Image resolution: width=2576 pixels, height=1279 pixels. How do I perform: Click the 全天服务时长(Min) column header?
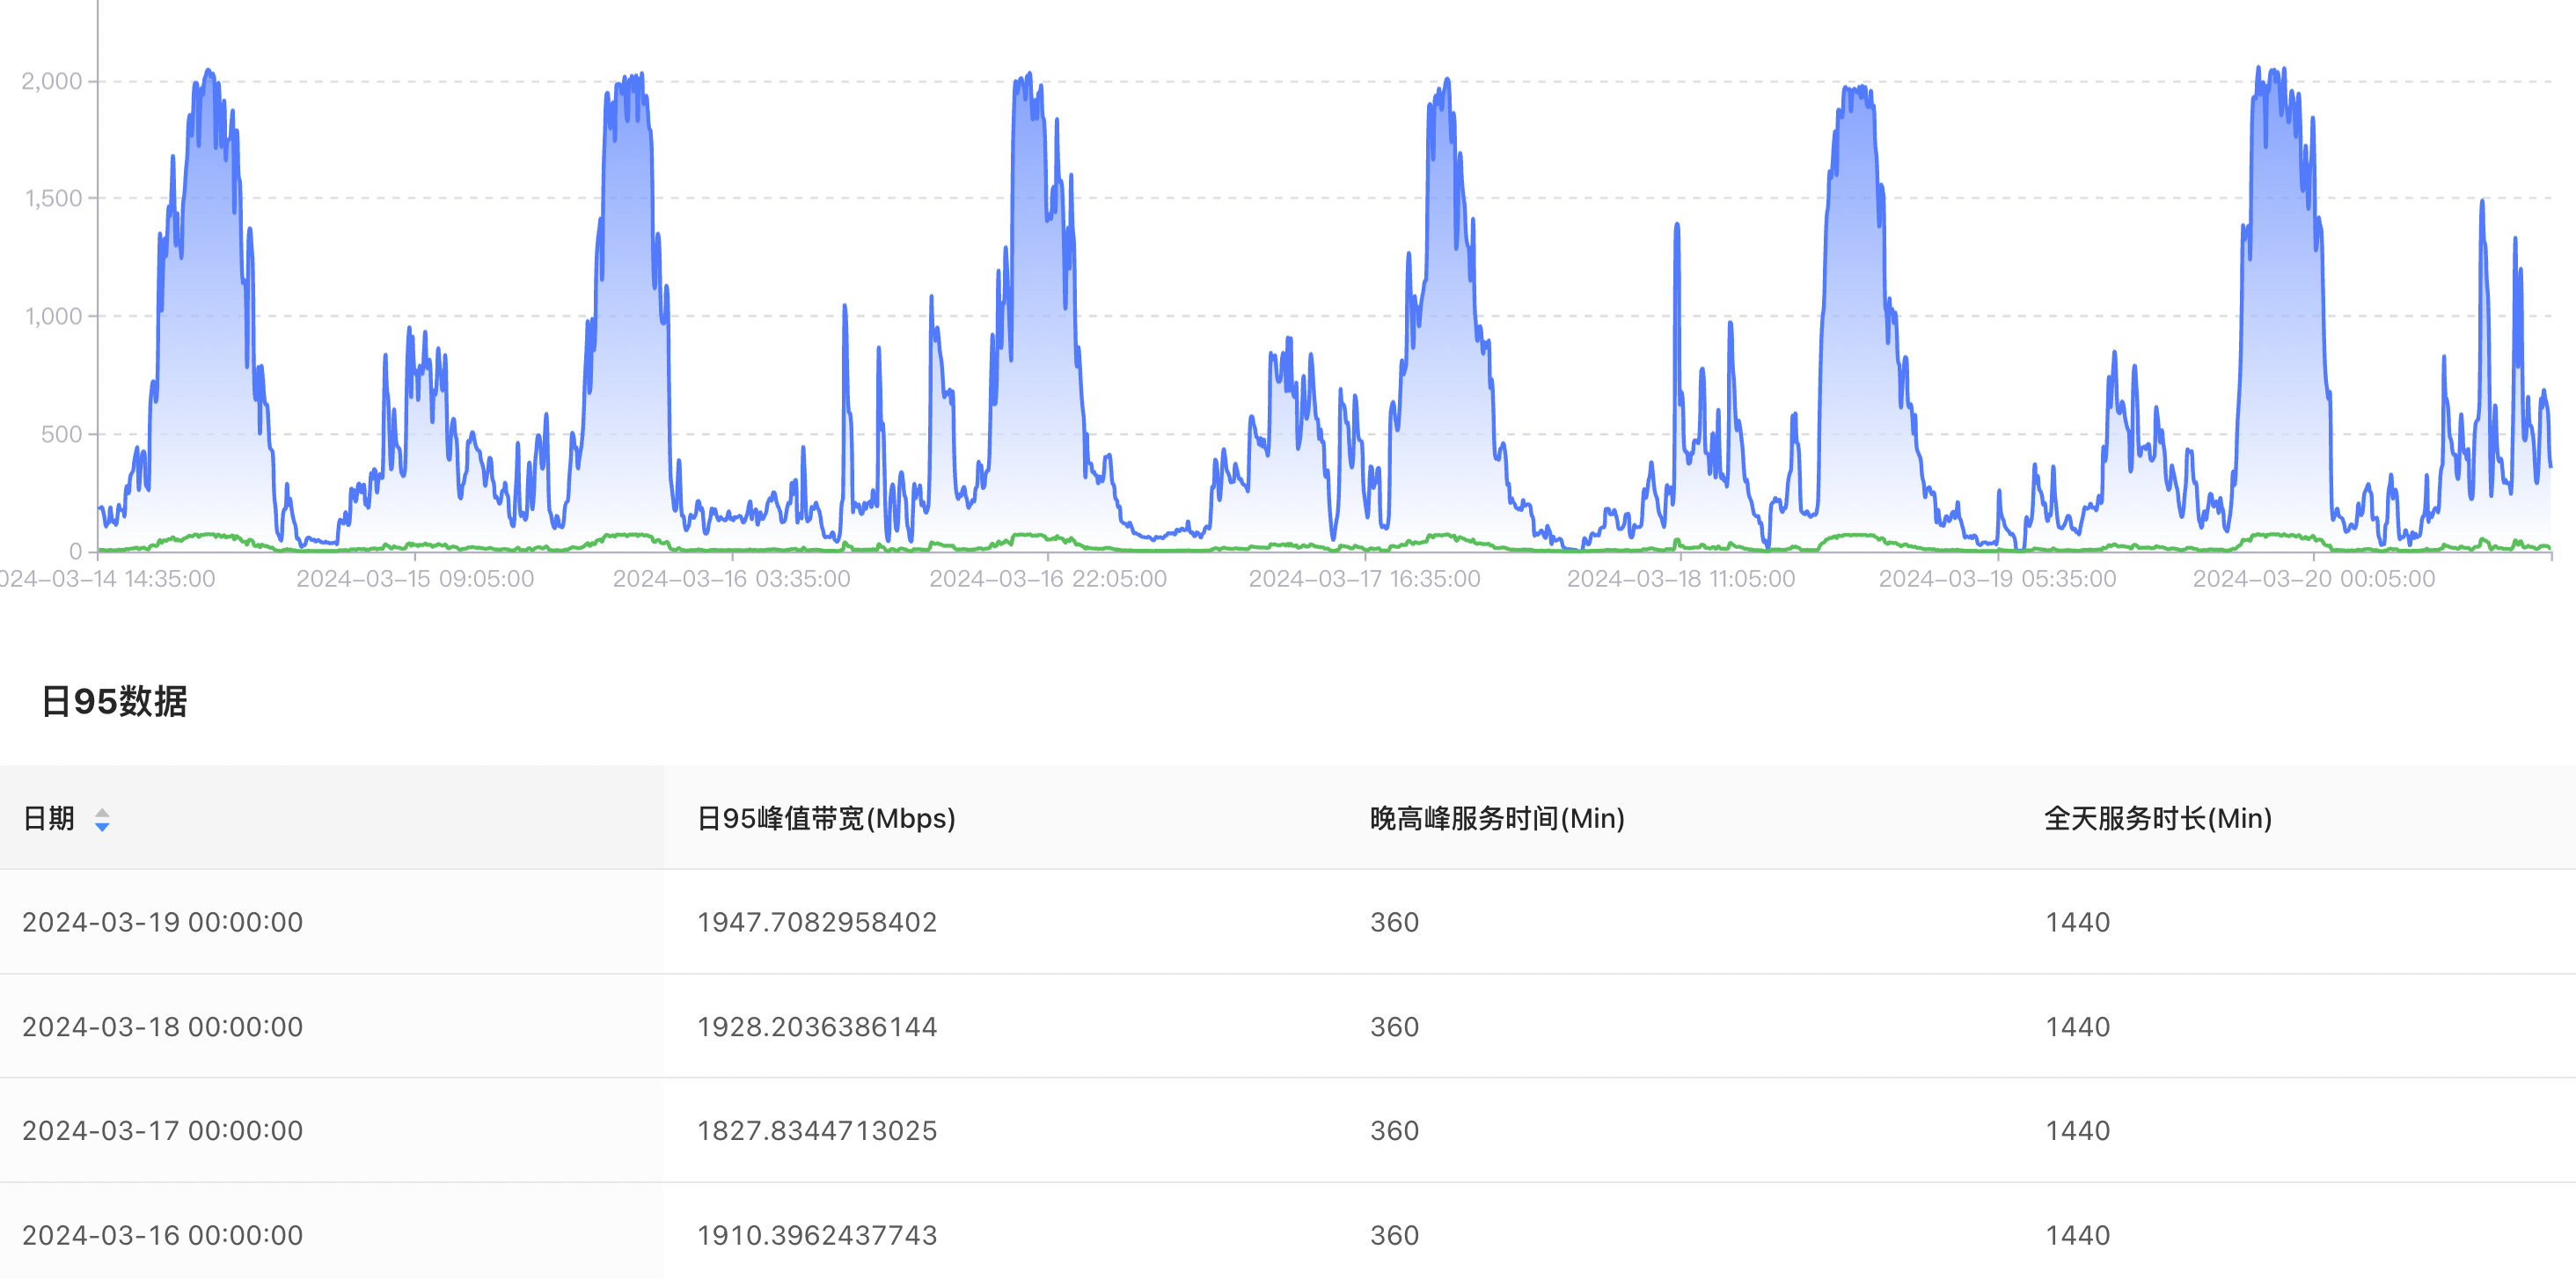click(x=2158, y=818)
